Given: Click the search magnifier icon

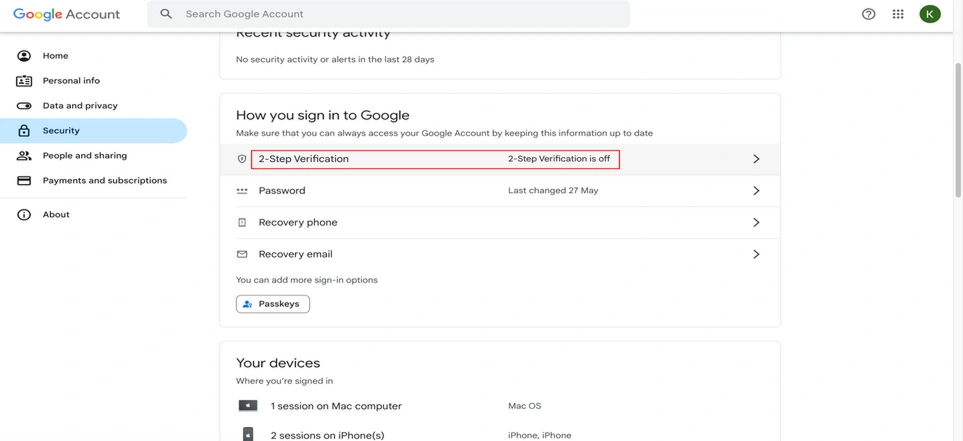Looking at the screenshot, I should click(x=166, y=14).
